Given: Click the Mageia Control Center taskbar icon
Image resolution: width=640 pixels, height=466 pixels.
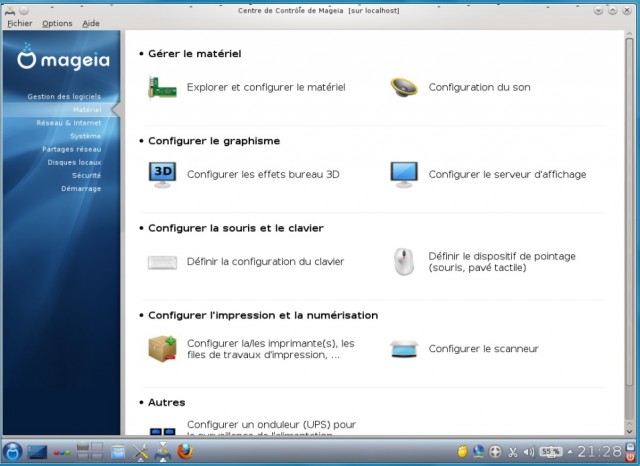Looking at the screenshot, I should (x=162, y=451).
